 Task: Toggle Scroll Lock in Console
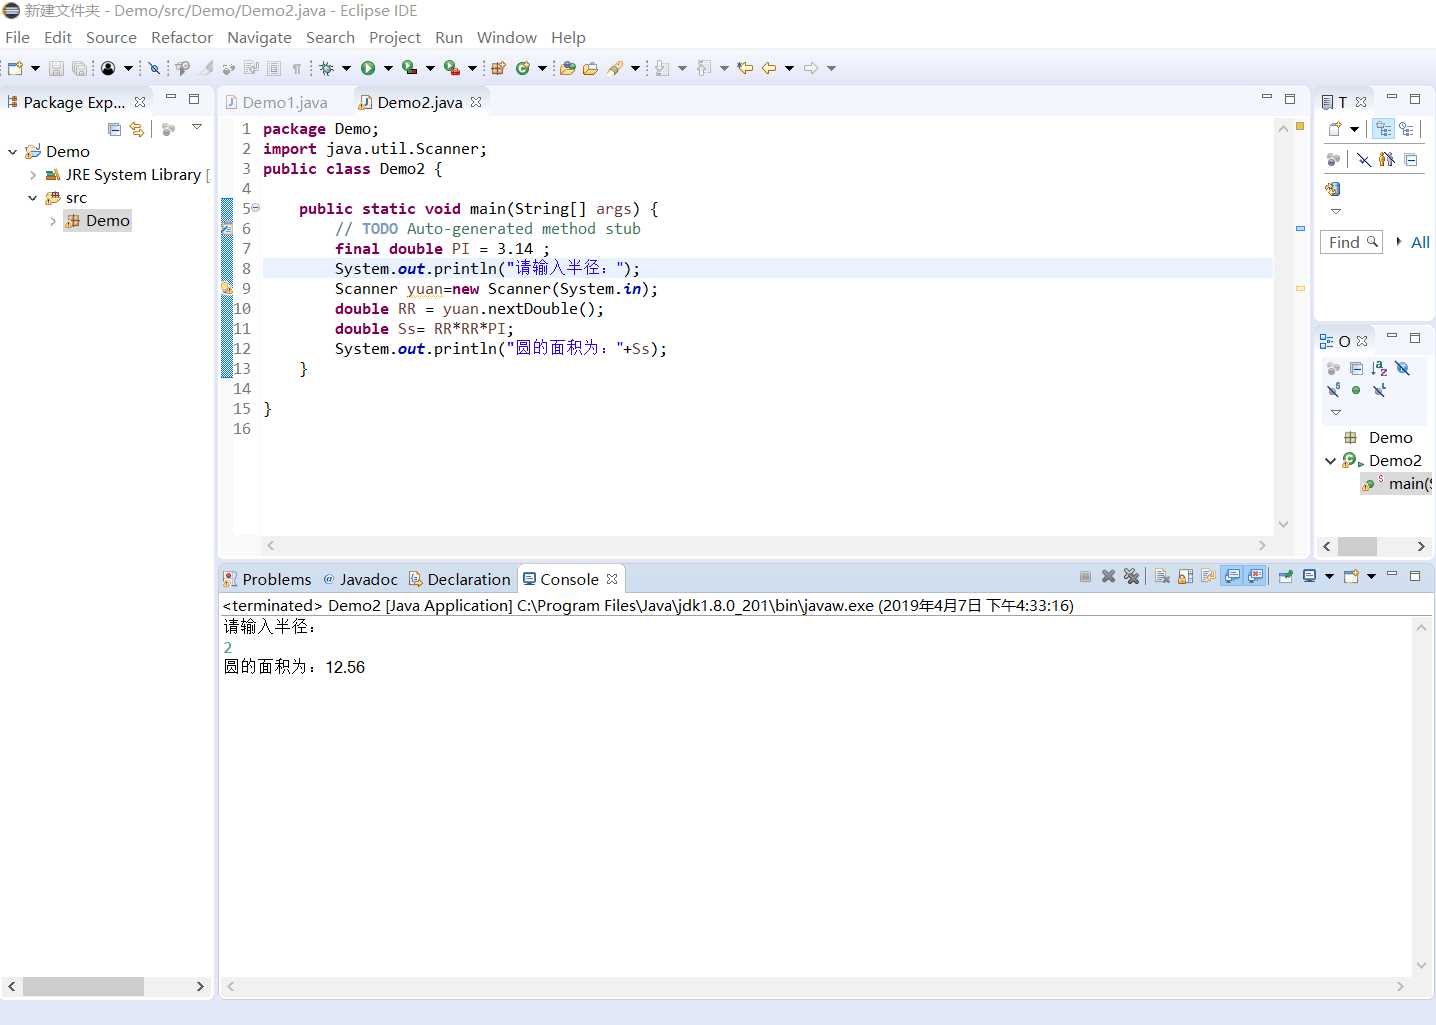click(x=1185, y=576)
